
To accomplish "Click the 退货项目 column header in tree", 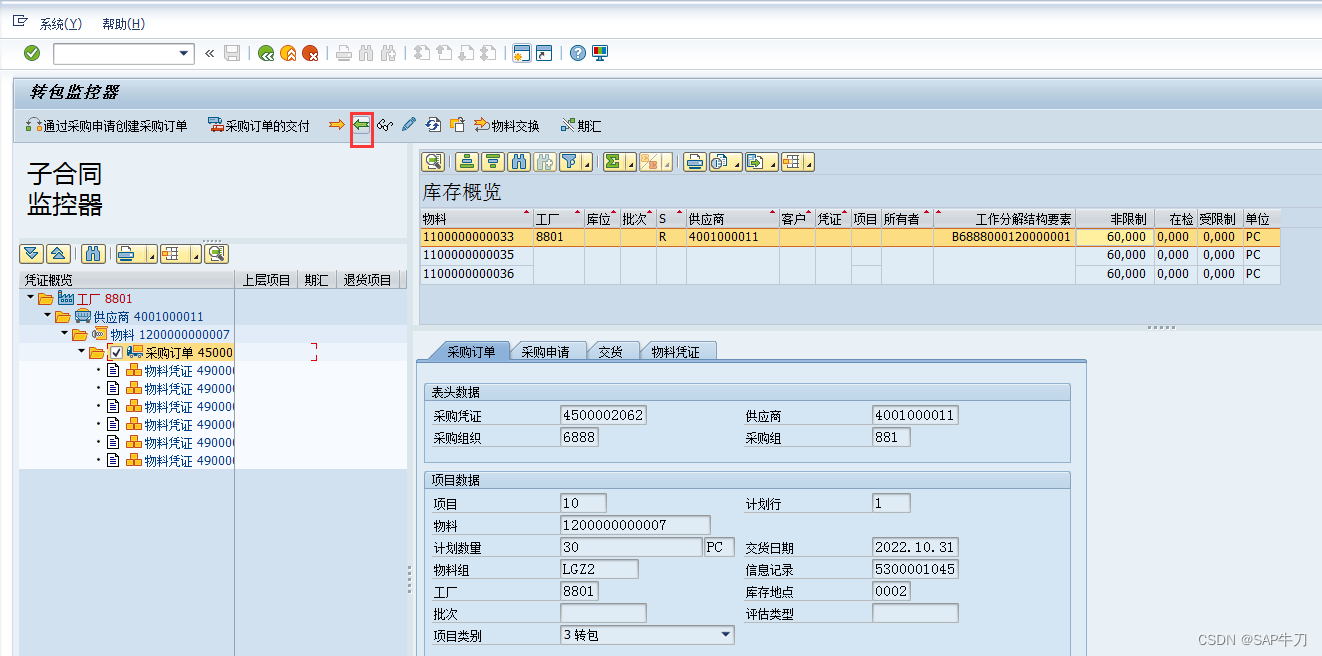I will point(368,280).
